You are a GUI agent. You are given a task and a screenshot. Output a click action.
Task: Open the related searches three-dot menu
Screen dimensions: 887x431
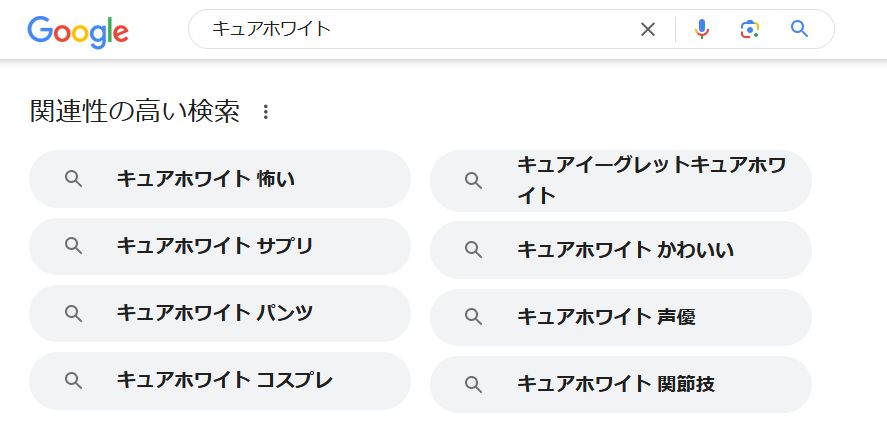(x=266, y=113)
